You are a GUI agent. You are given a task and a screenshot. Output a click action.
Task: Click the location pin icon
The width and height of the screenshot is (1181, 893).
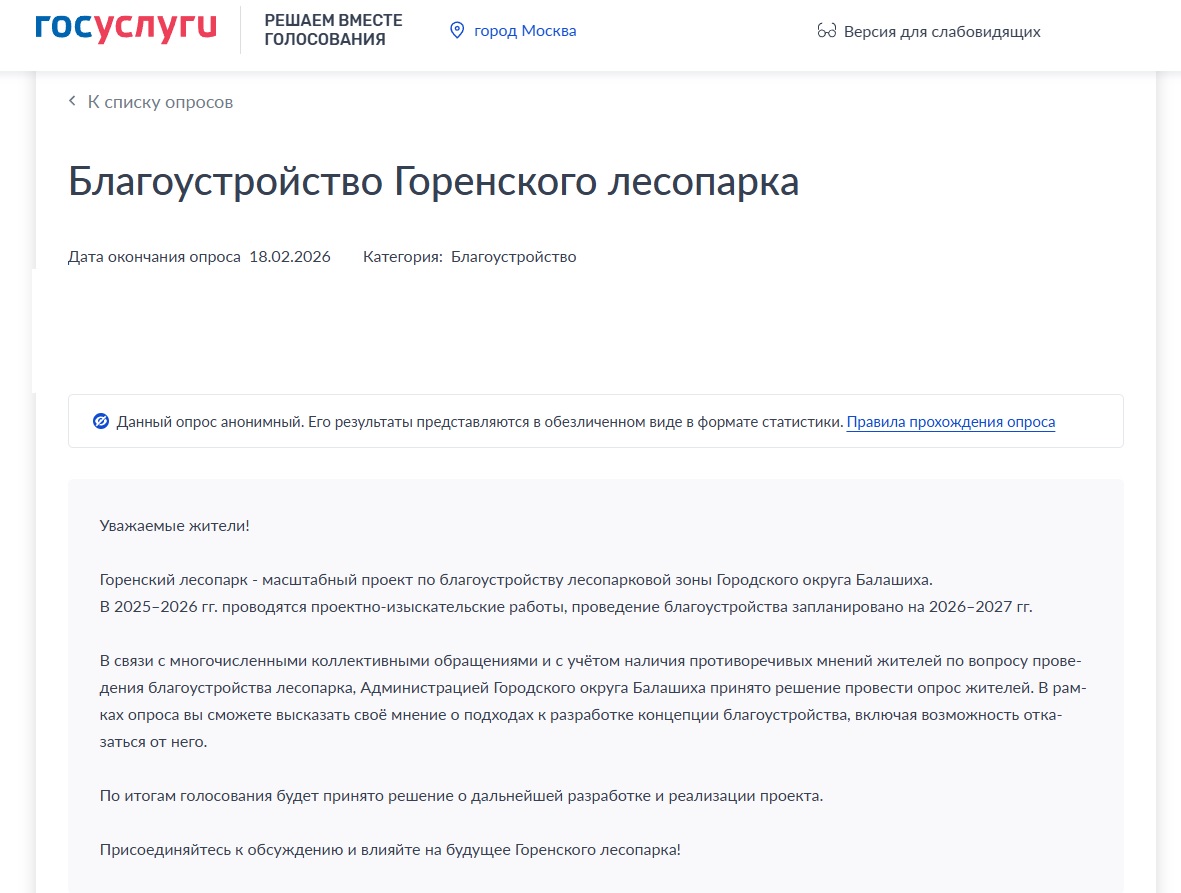(x=457, y=31)
